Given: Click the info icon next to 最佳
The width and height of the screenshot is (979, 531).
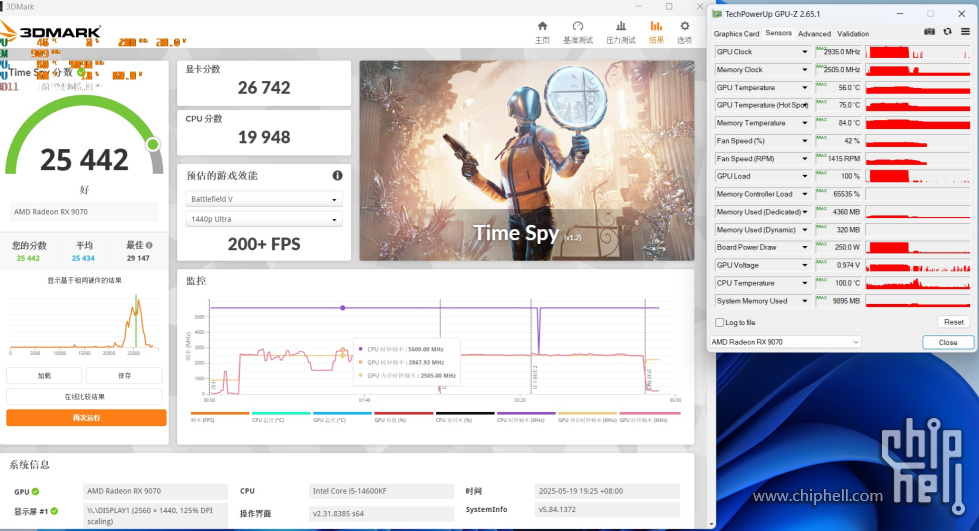Looking at the screenshot, I should [x=149, y=245].
